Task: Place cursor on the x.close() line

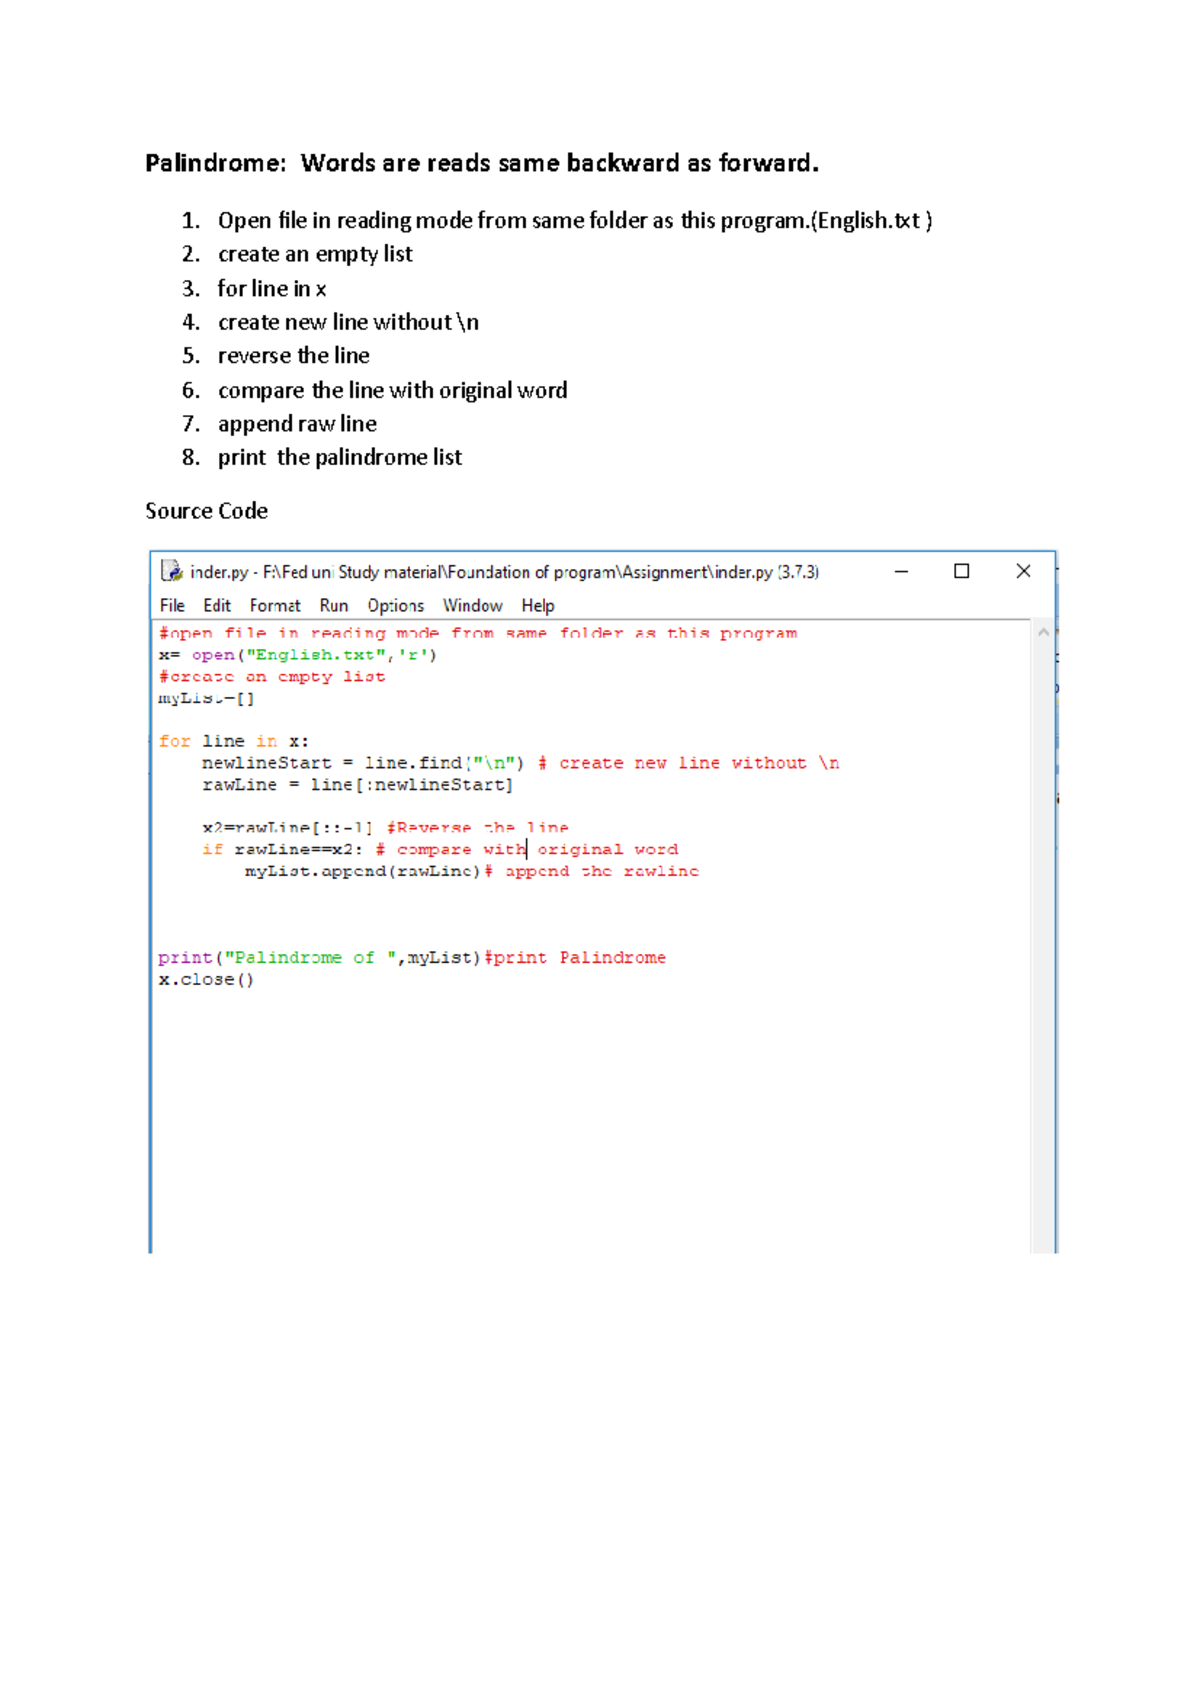Action: tap(206, 980)
